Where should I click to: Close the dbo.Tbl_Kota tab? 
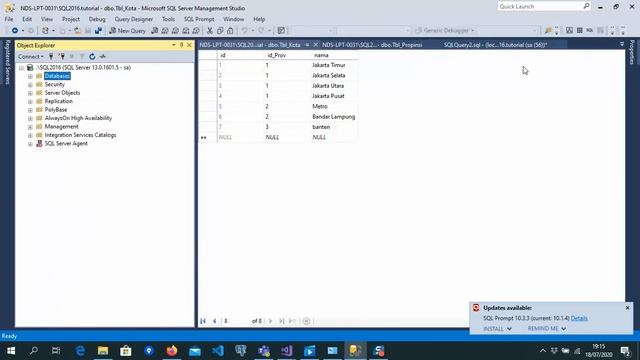pos(316,45)
